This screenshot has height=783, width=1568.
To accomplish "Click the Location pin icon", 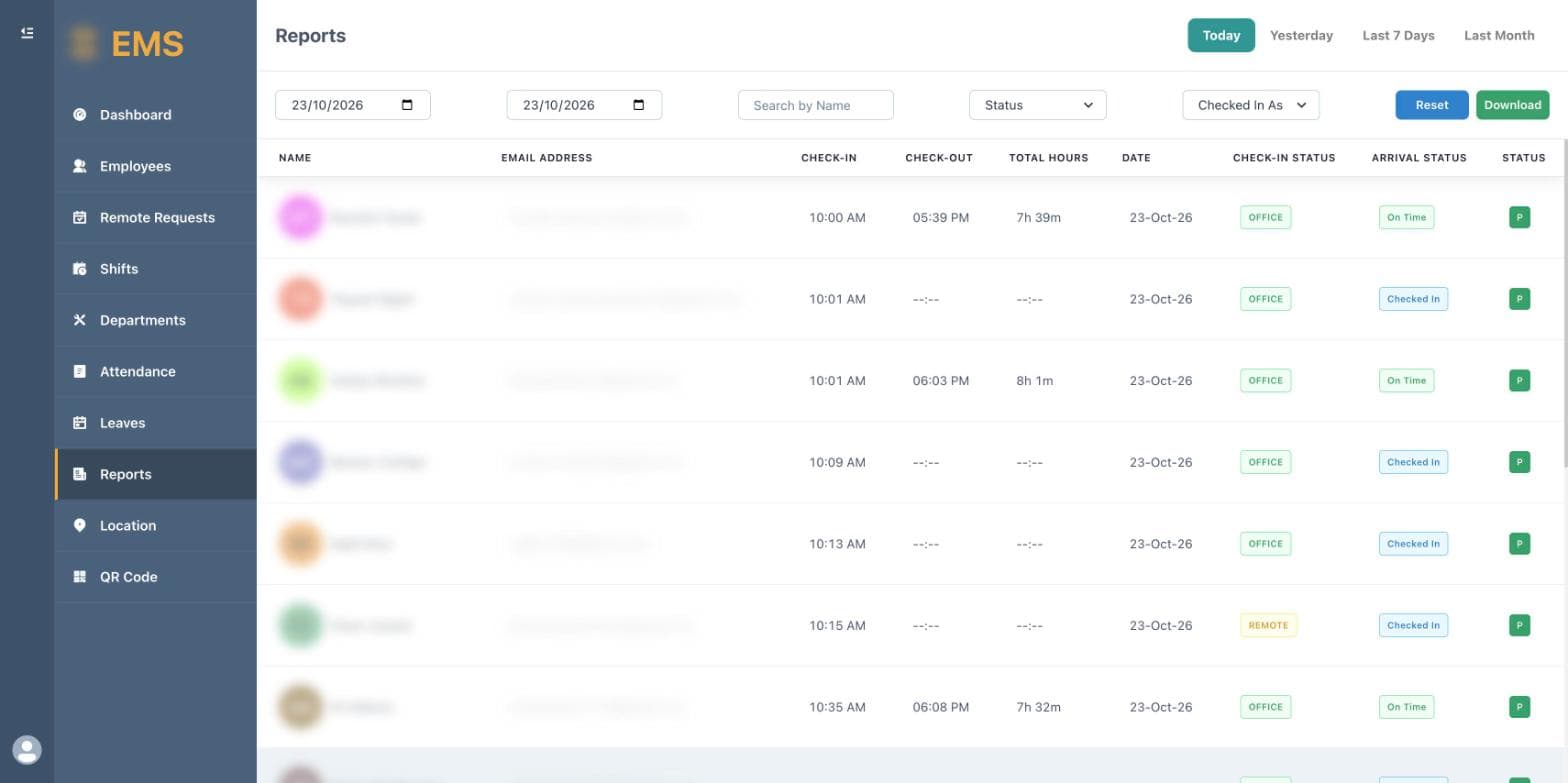I will [x=80, y=525].
